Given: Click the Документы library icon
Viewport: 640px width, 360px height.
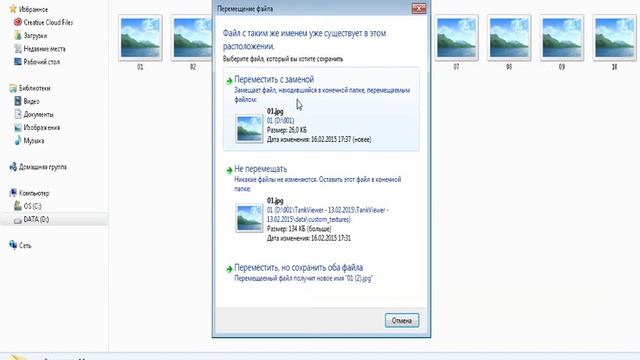Looking at the screenshot, I should 18,114.
